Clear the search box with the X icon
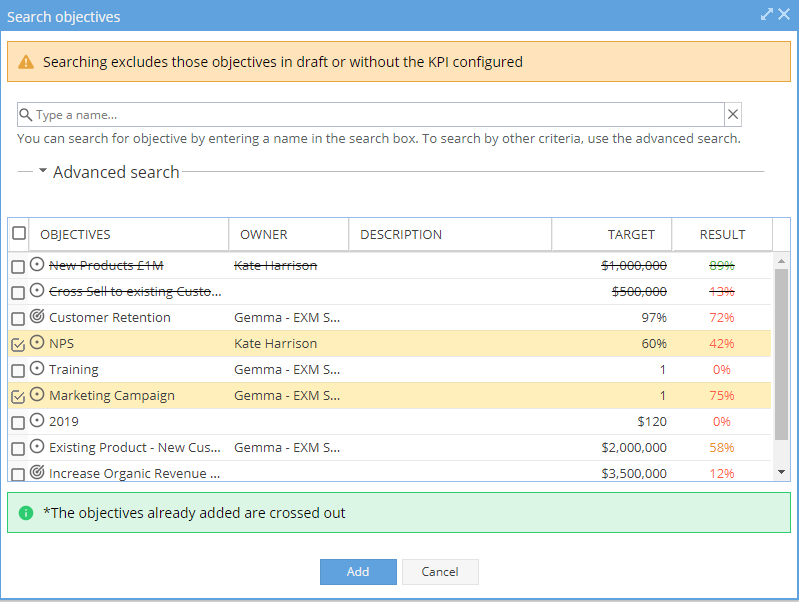This screenshot has height=602, width=799. [733, 115]
